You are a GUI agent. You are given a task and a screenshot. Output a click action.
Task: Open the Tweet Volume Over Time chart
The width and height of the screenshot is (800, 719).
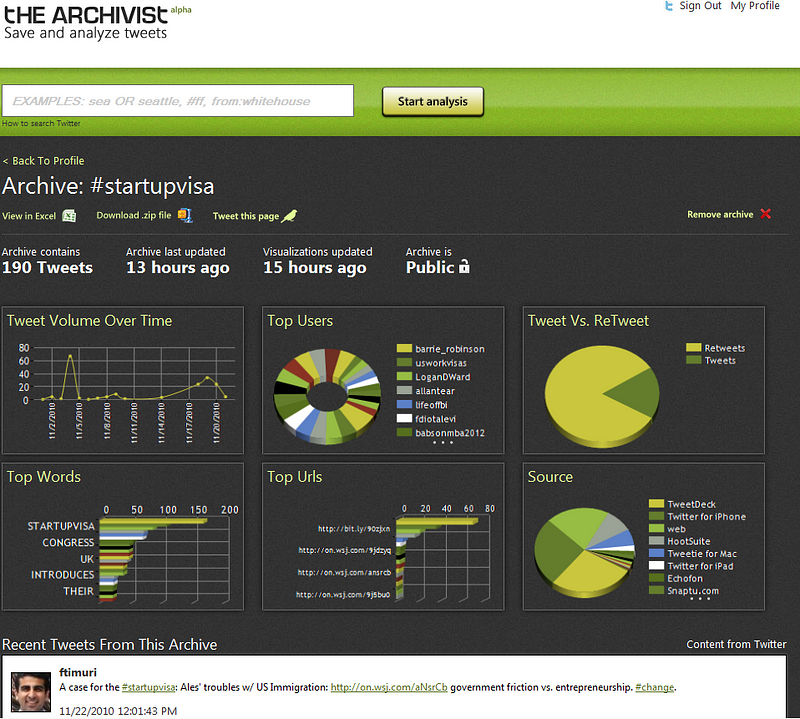click(123, 380)
